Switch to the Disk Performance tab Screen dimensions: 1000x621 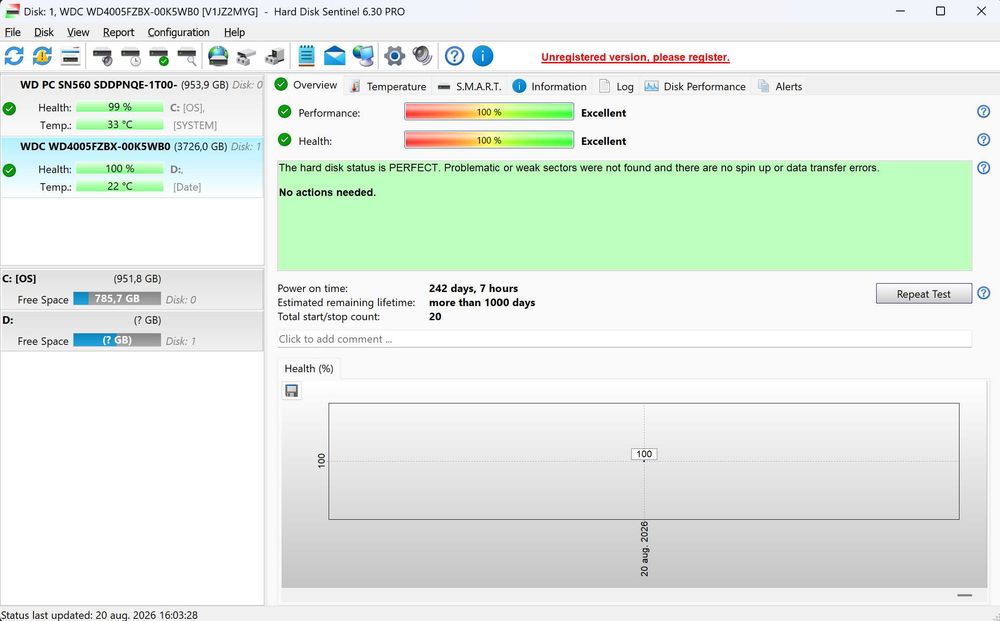[x=695, y=86]
